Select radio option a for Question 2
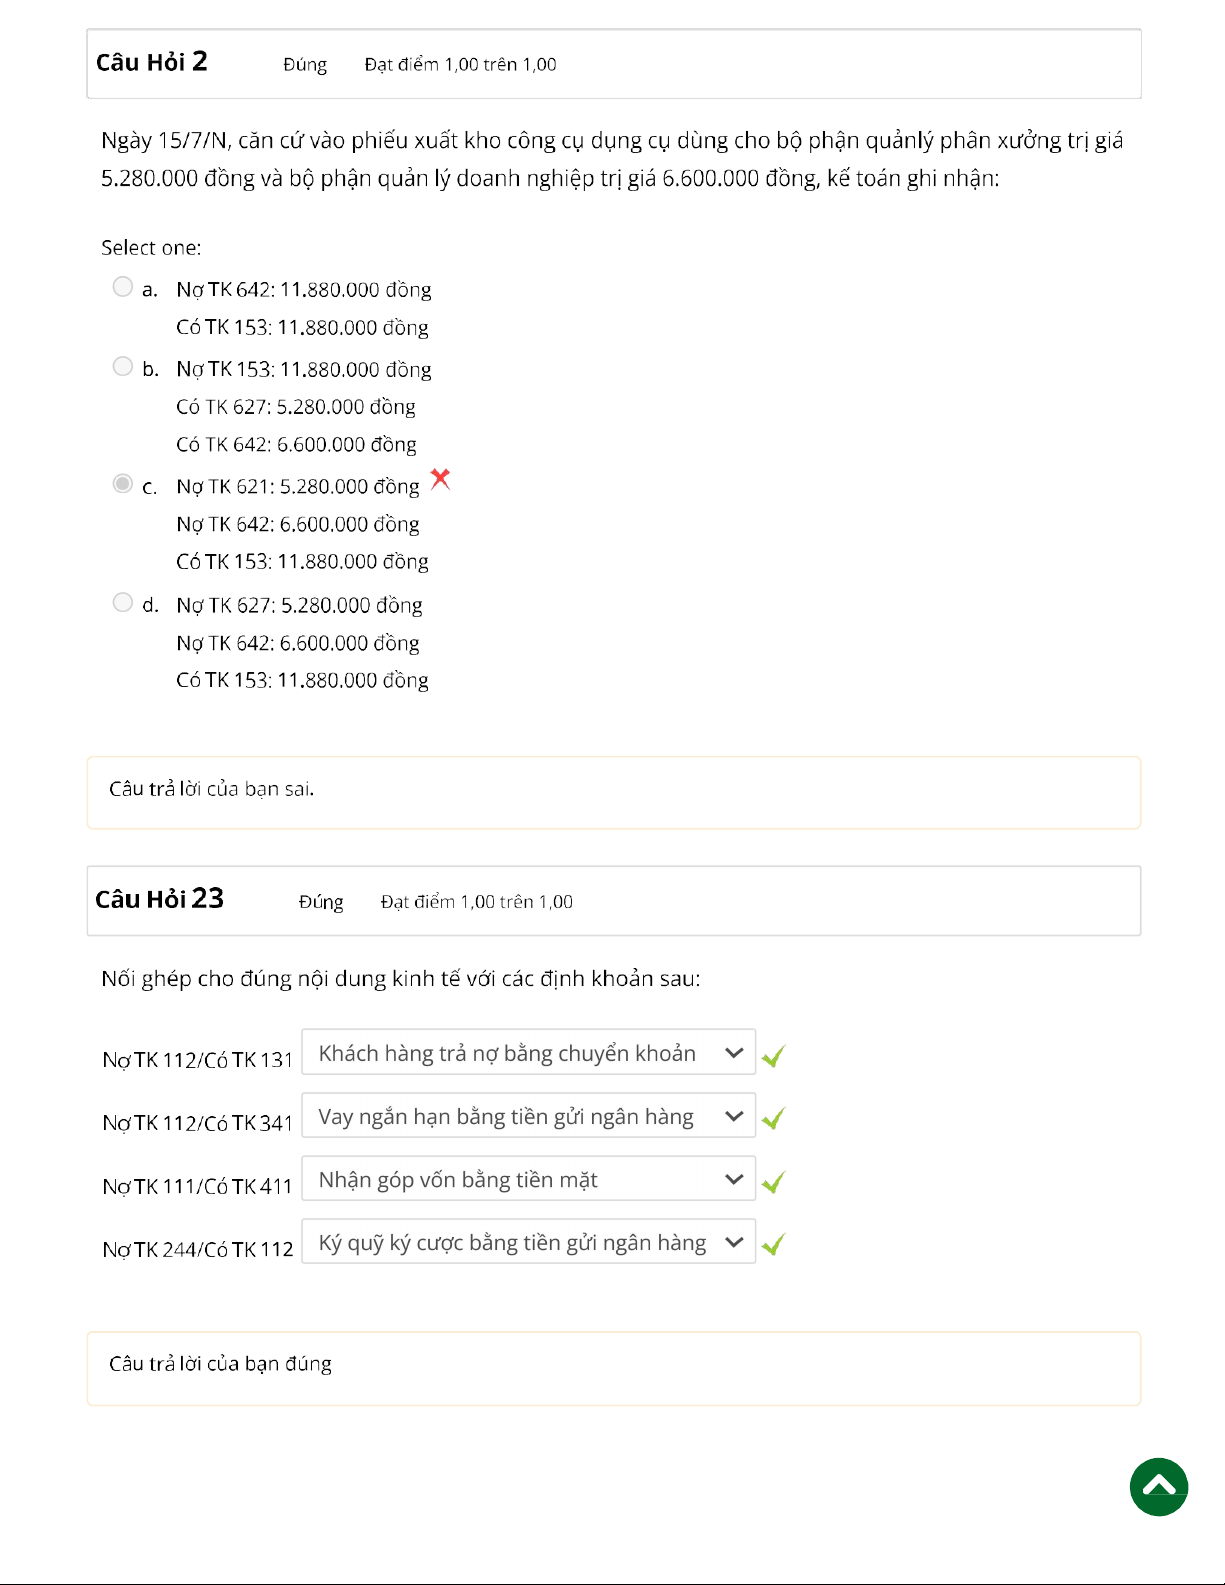This screenshot has height=1585, width=1225. 123,287
